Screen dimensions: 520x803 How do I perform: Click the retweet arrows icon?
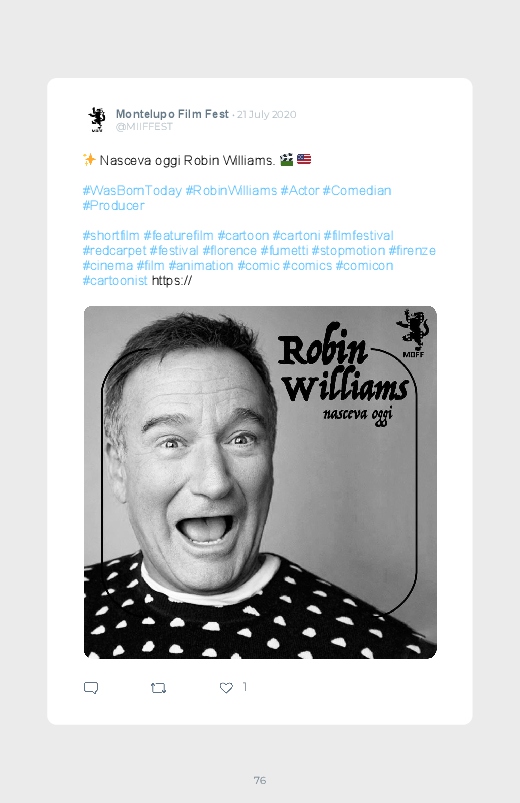158,688
